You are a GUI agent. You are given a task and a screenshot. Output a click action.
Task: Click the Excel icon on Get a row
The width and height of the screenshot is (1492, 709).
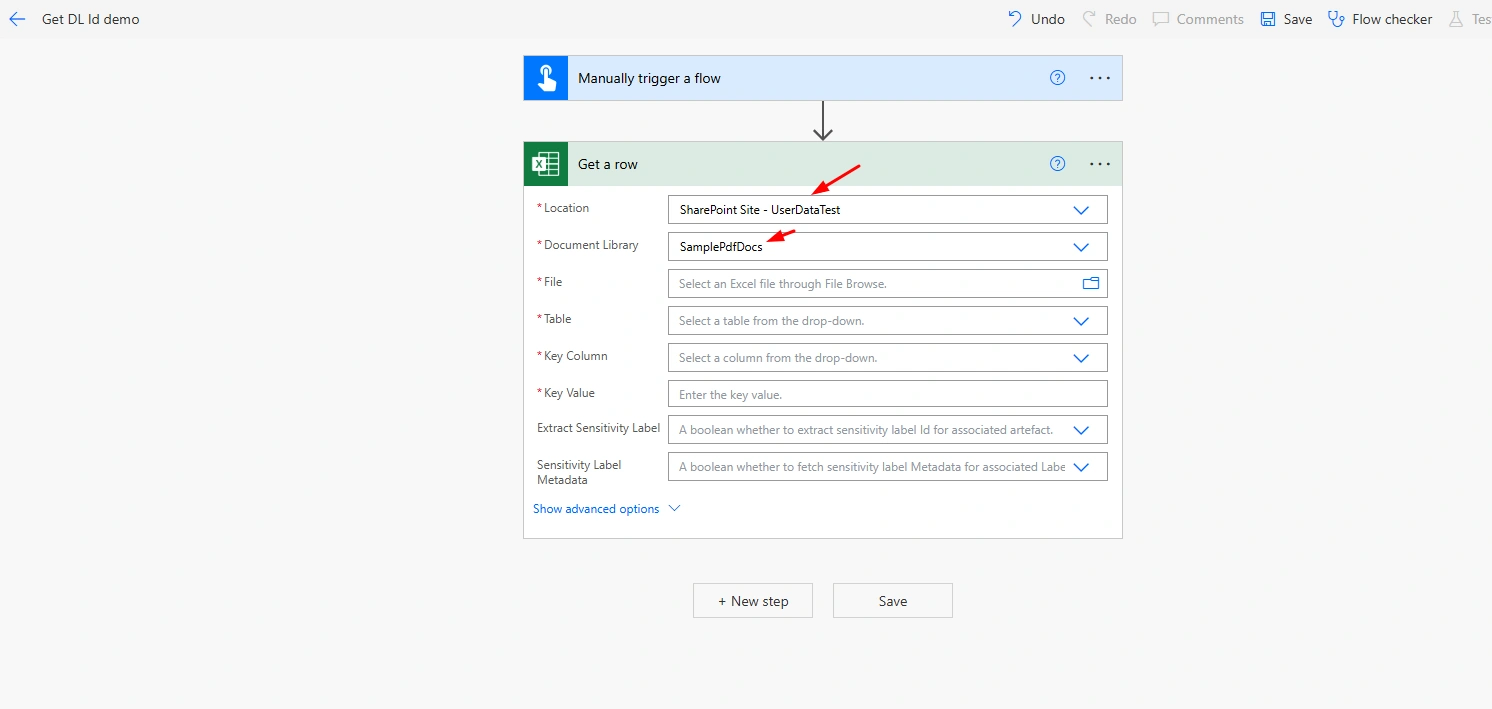(546, 164)
